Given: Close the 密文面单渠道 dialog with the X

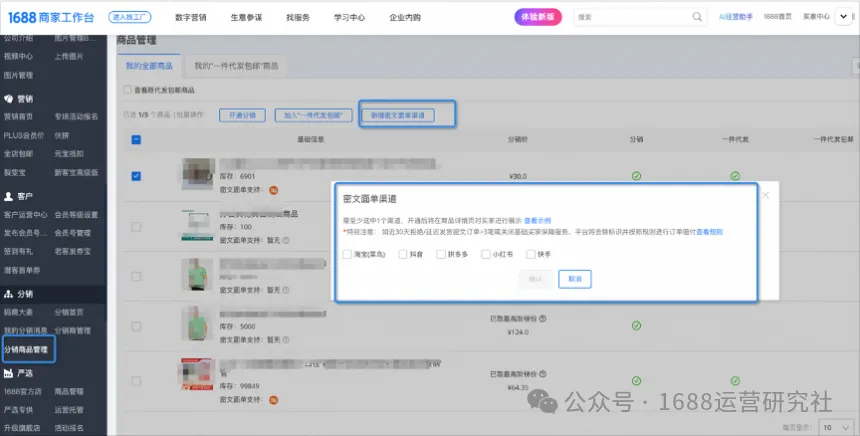Looking at the screenshot, I should pyautogui.click(x=766, y=195).
